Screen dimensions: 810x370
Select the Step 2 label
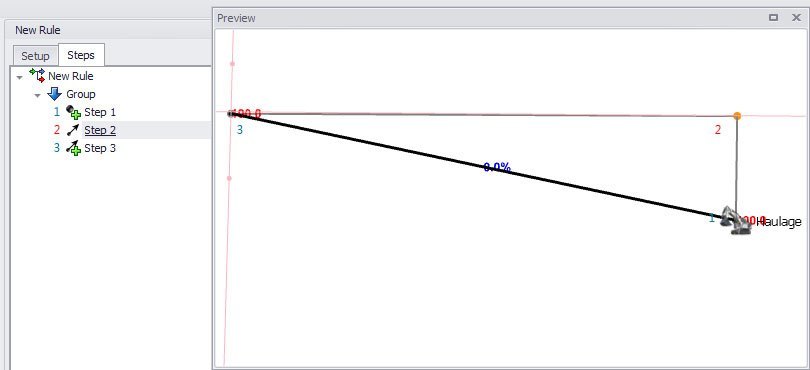click(x=100, y=130)
